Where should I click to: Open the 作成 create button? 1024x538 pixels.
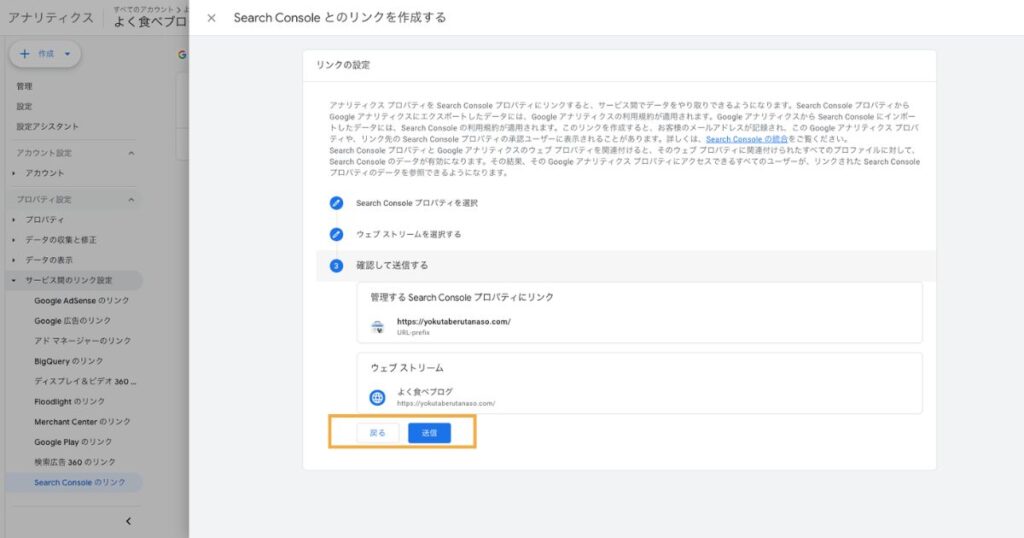point(45,54)
